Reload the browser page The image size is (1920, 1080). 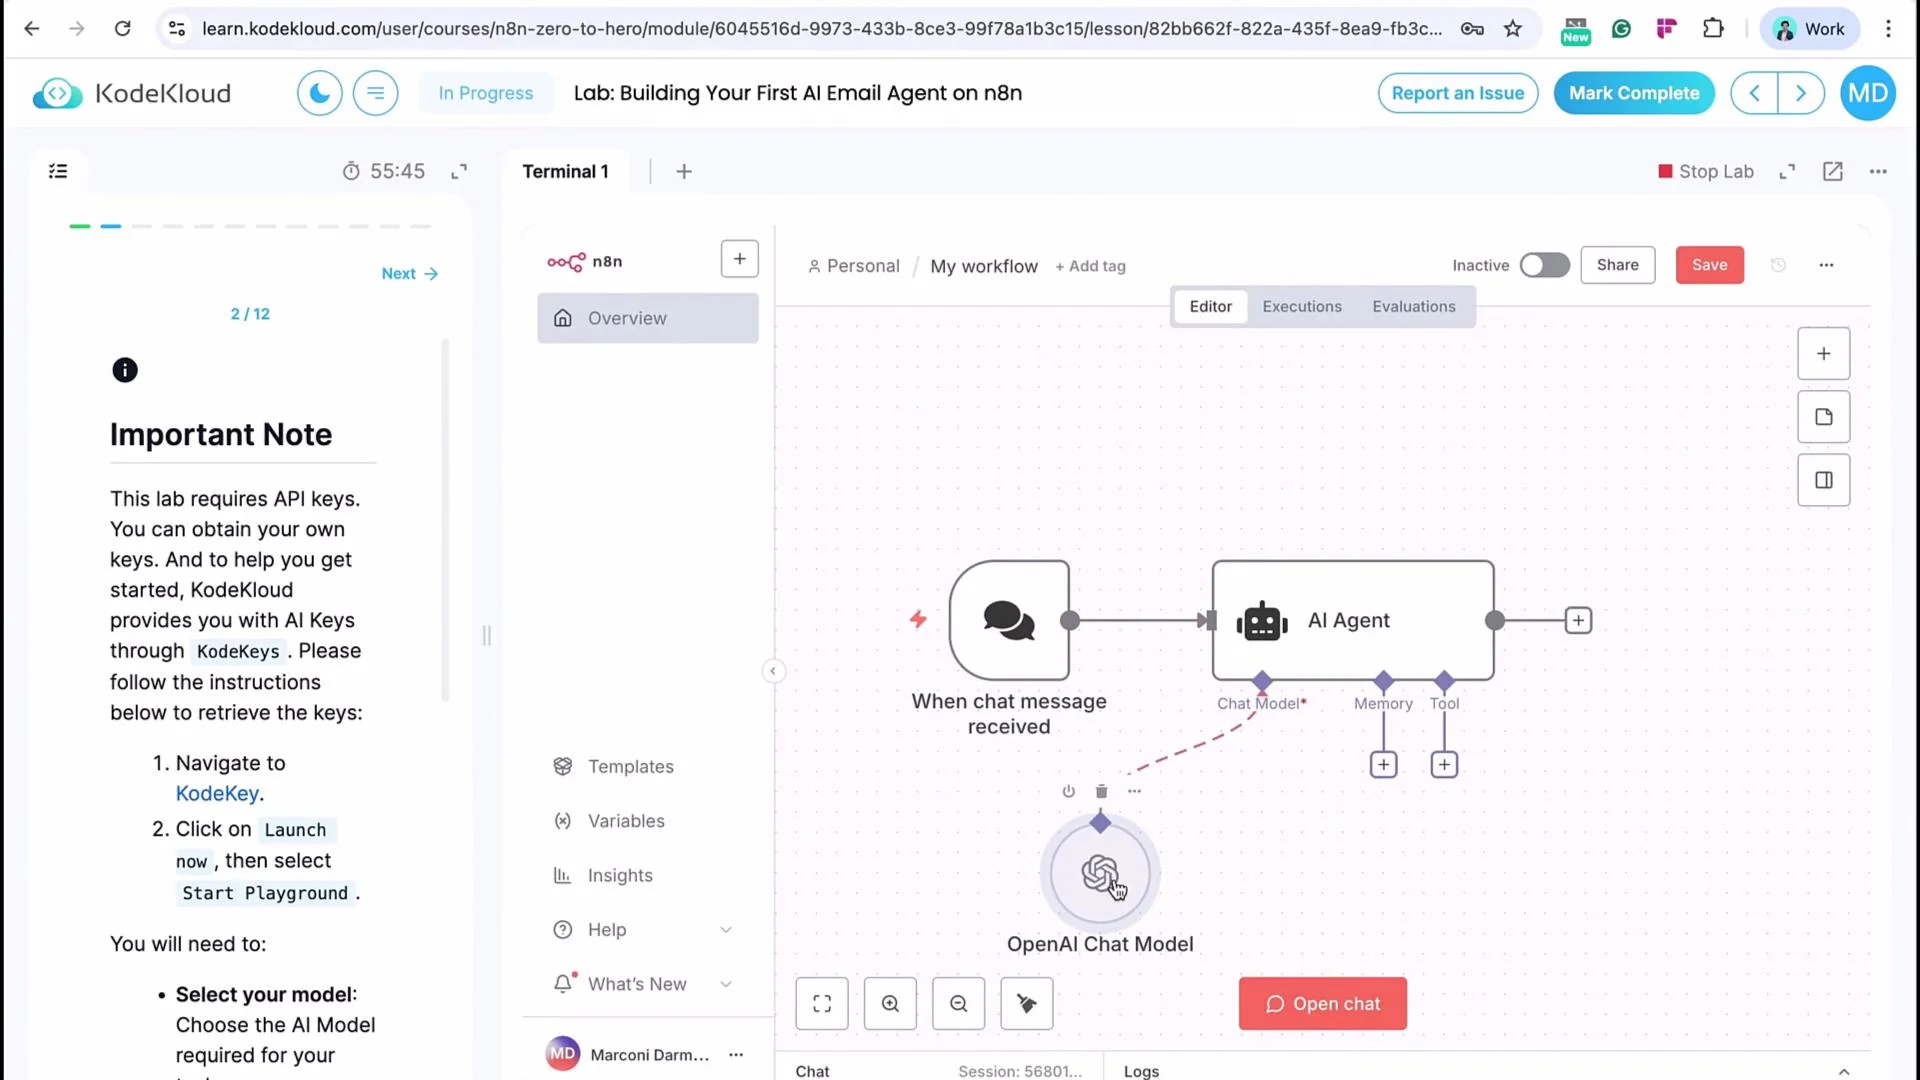122,29
